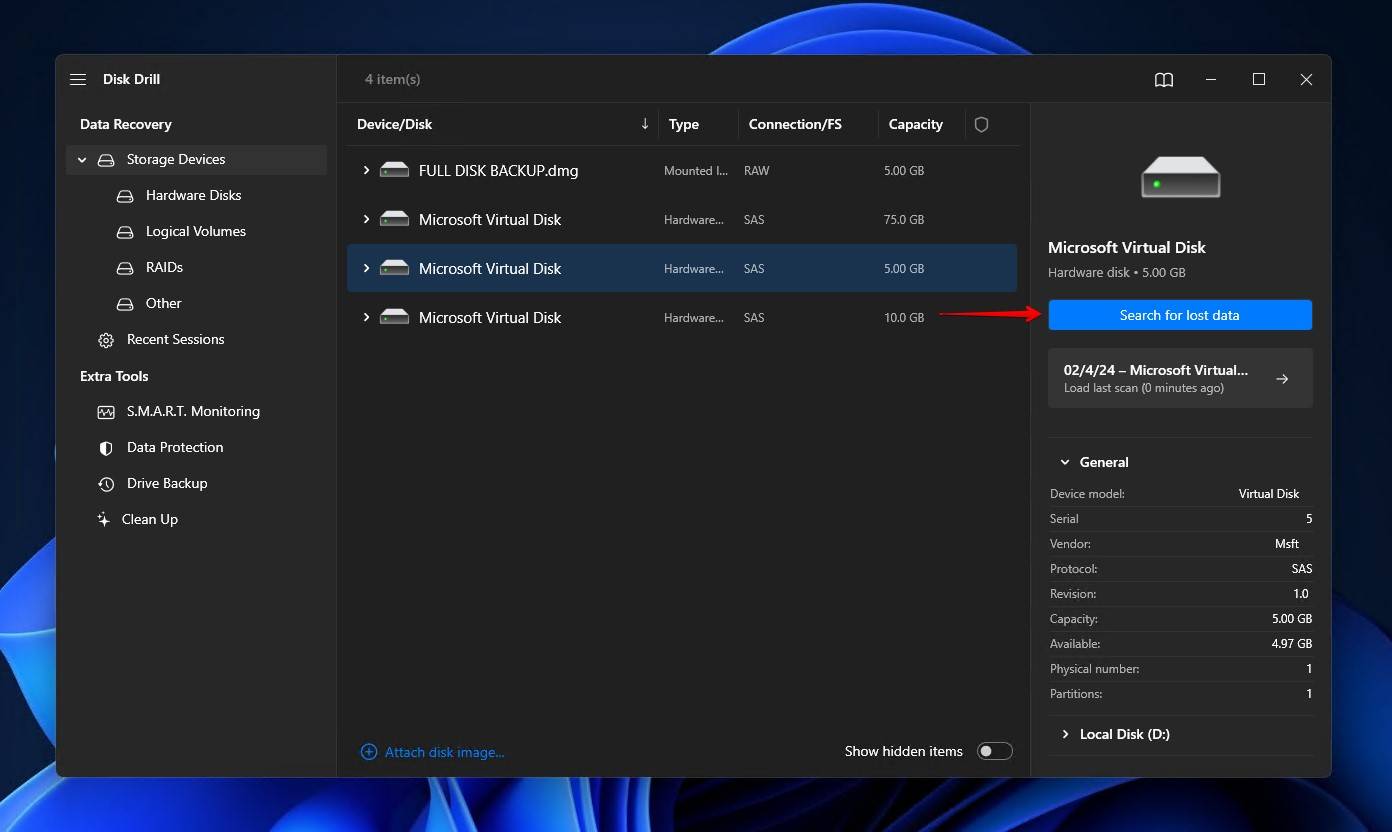Click the large disk image in details panel
This screenshot has width=1392, height=832.
click(x=1180, y=177)
